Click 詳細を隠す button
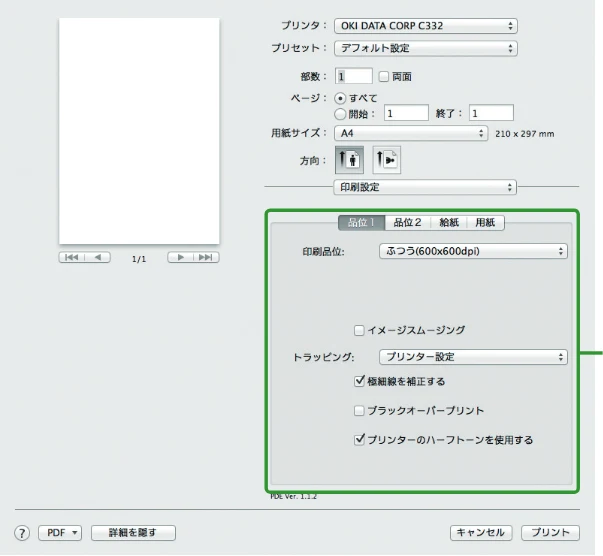603x556 pixels. pos(133,533)
